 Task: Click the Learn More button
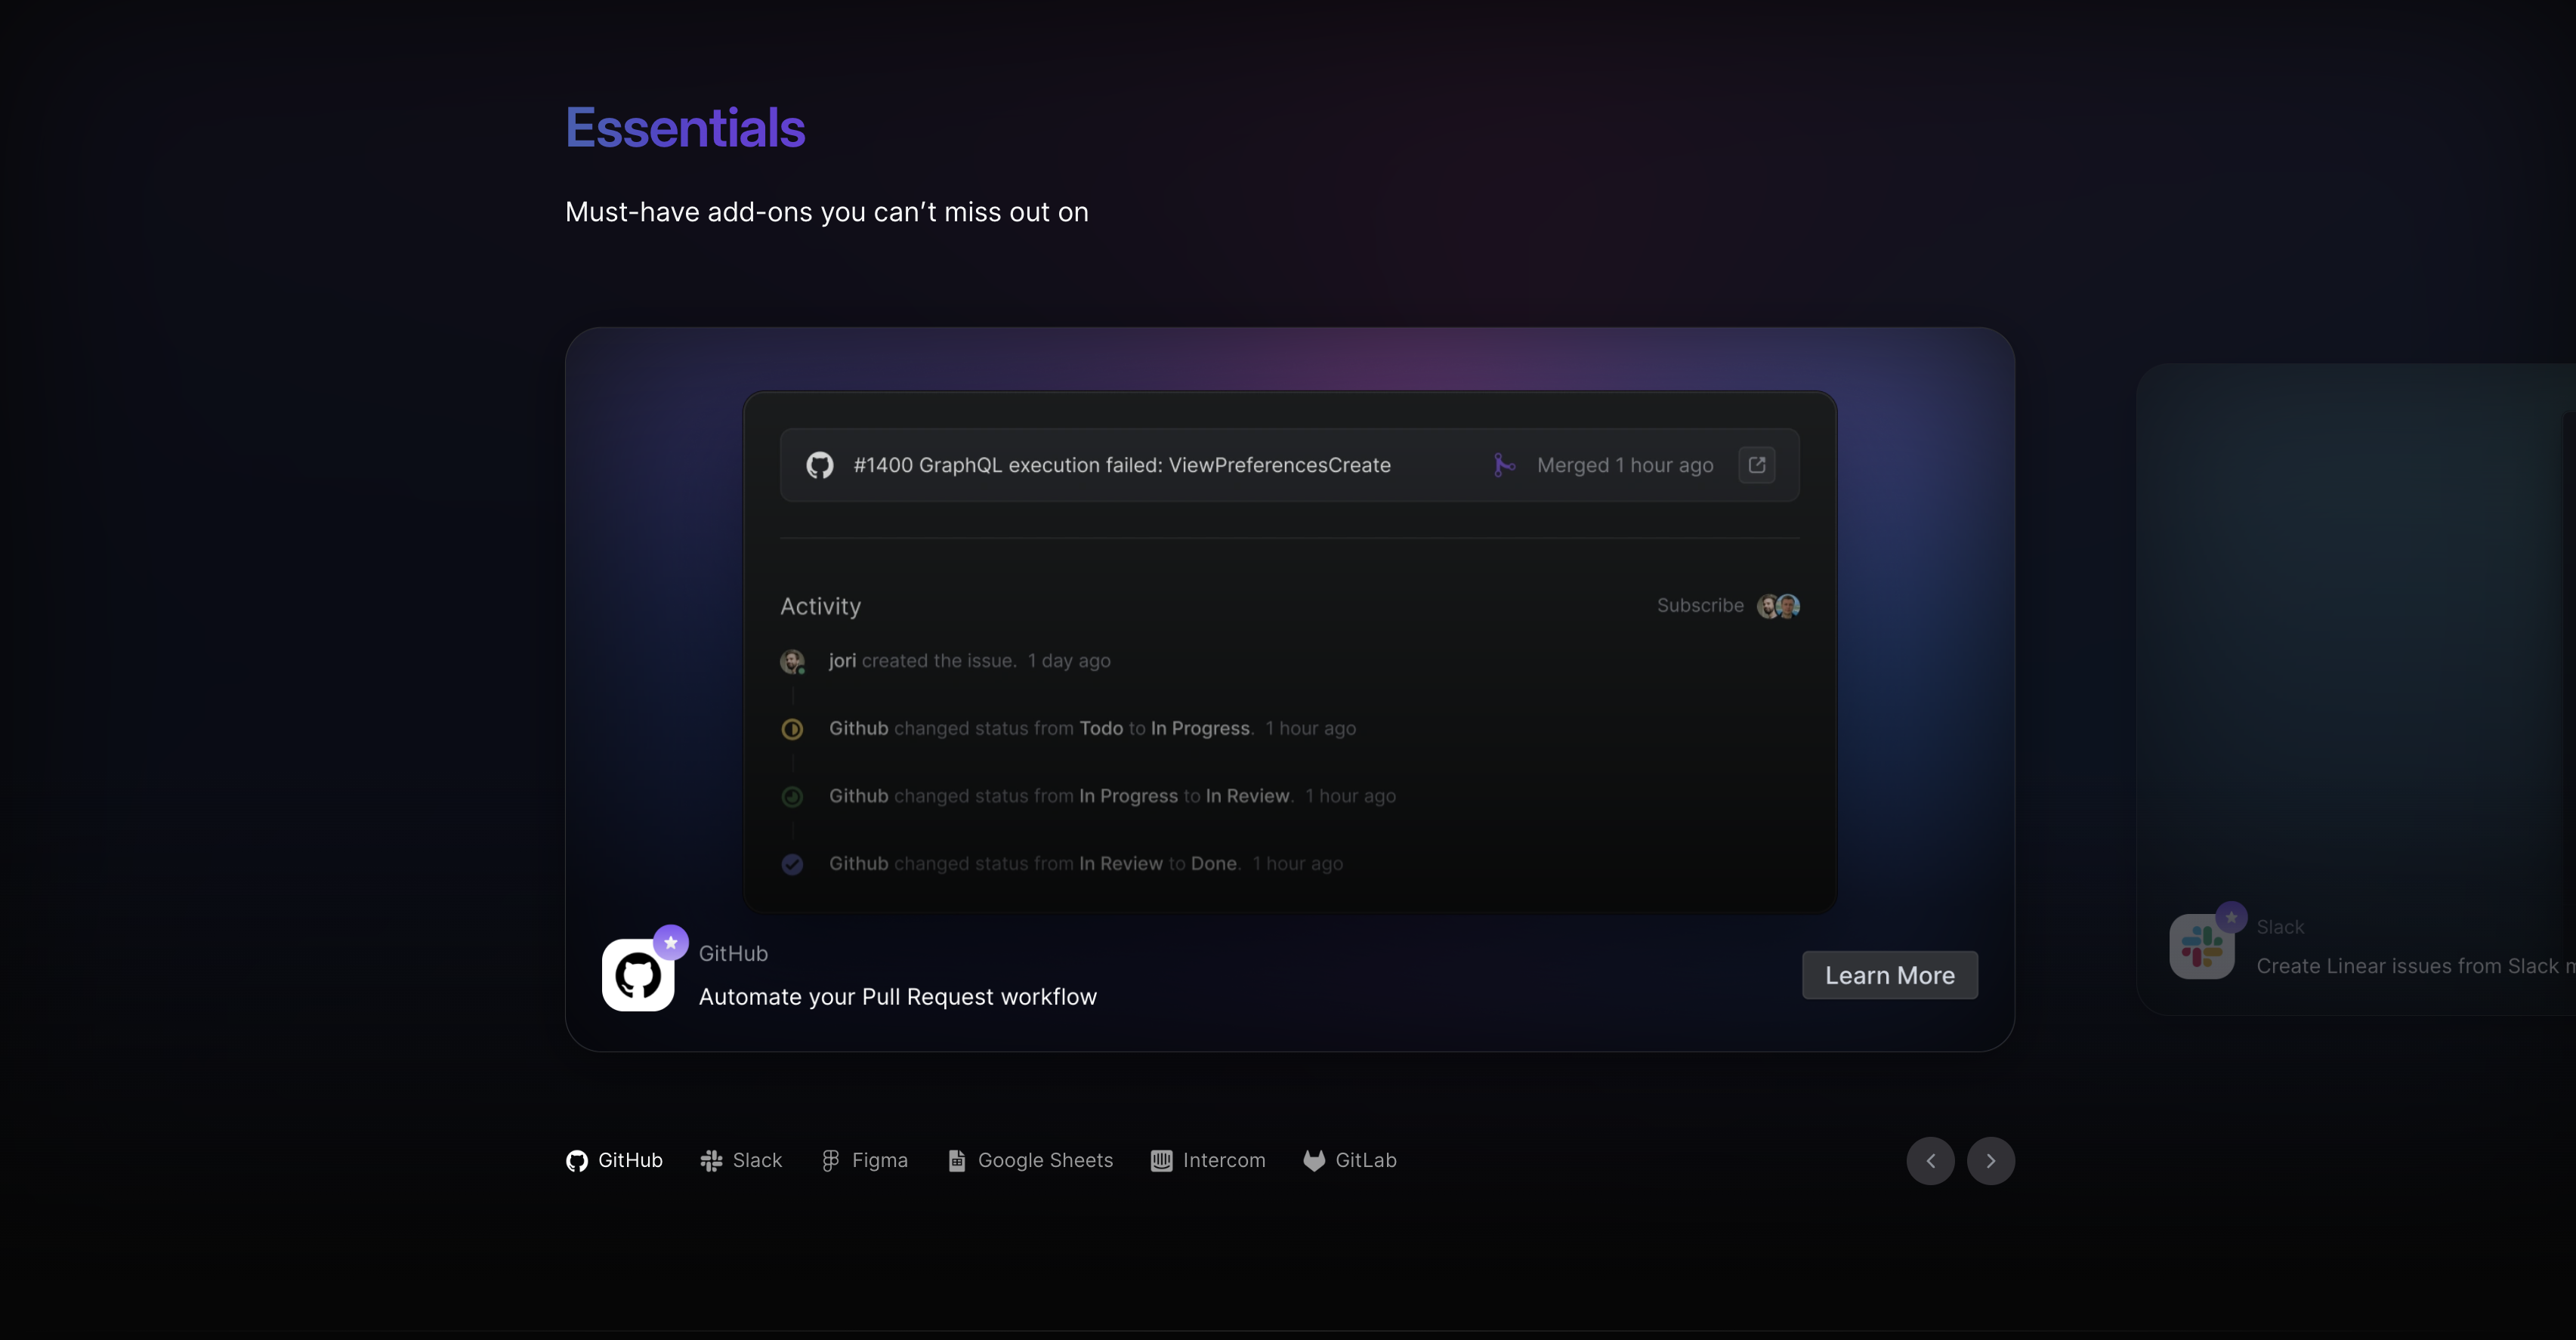[x=1890, y=975]
